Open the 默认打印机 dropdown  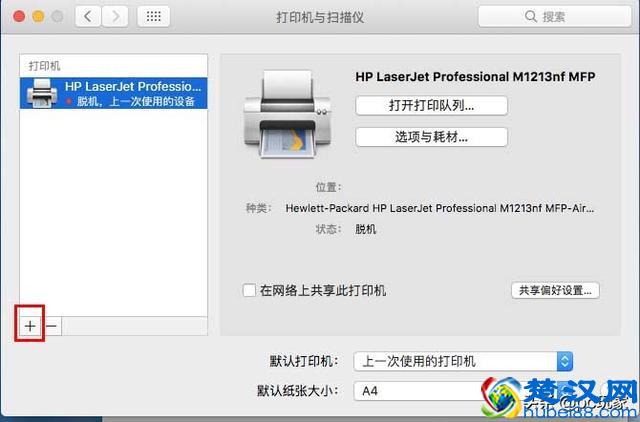point(464,361)
